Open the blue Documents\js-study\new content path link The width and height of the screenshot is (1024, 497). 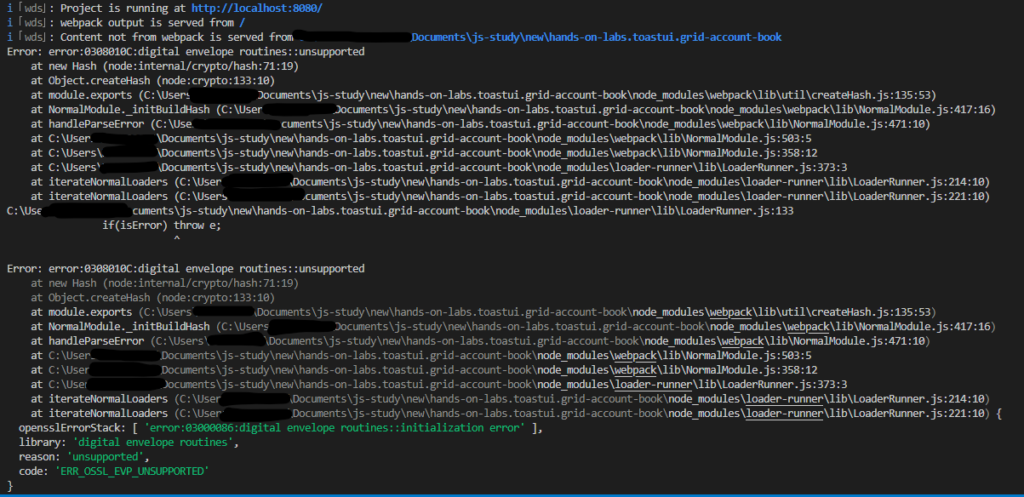[x=596, y=37]
